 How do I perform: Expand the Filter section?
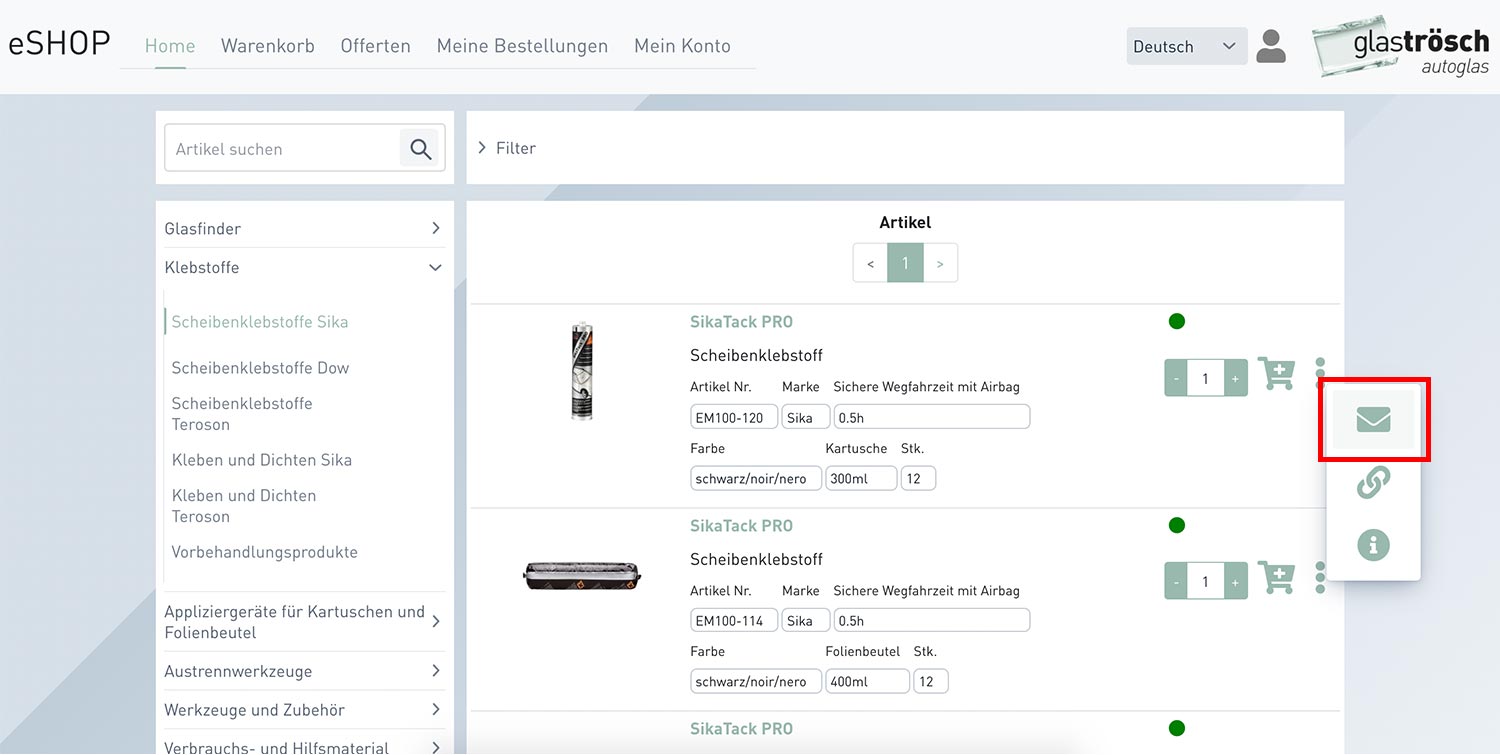click(x=507, y=148)
